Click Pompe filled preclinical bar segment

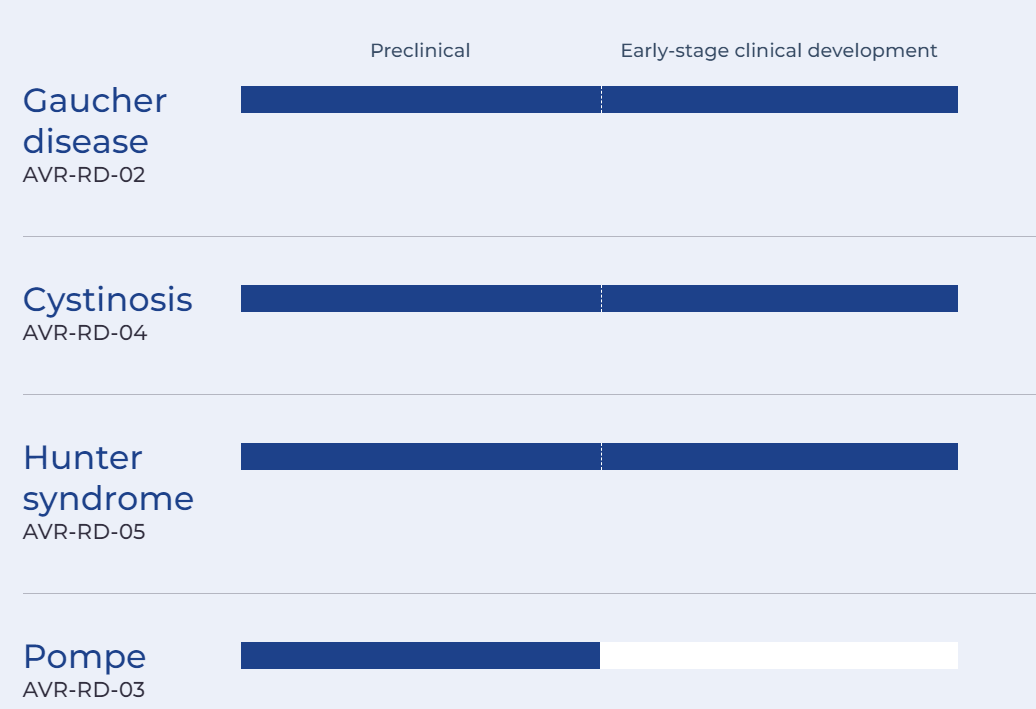click(420, 655)
